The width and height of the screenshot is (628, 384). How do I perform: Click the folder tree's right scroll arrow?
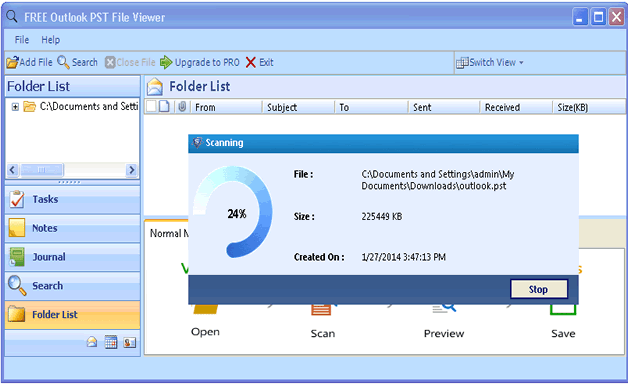(131, 170)
